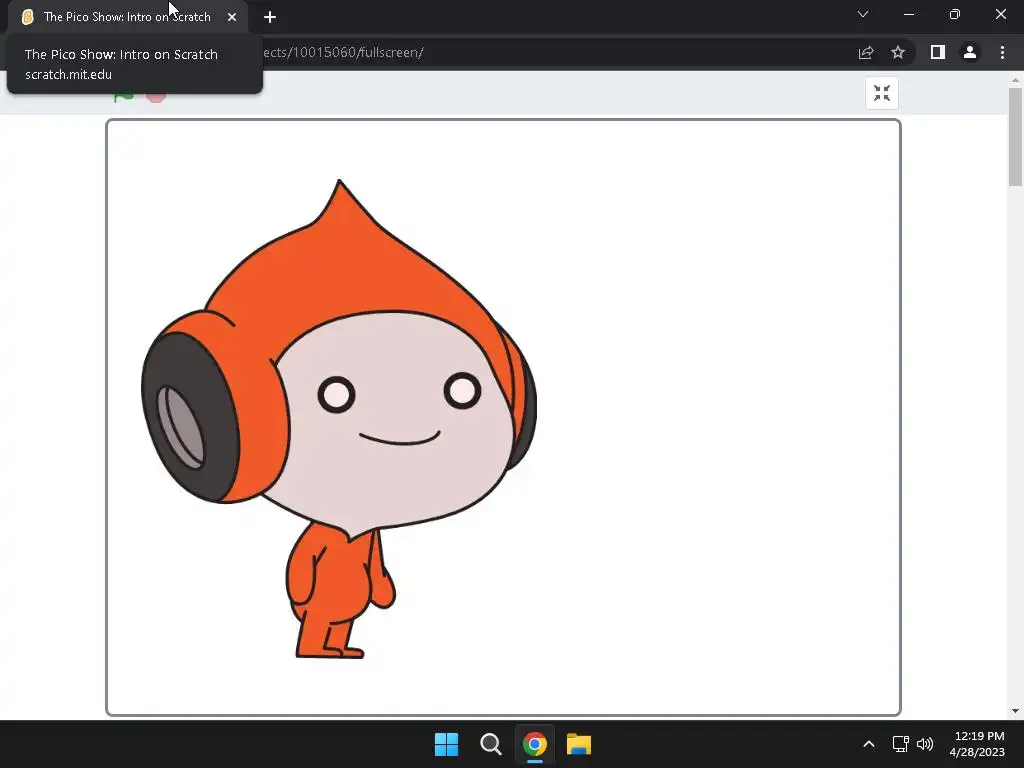
Task: Click the address bar URL text
Action: click(343, 52)
